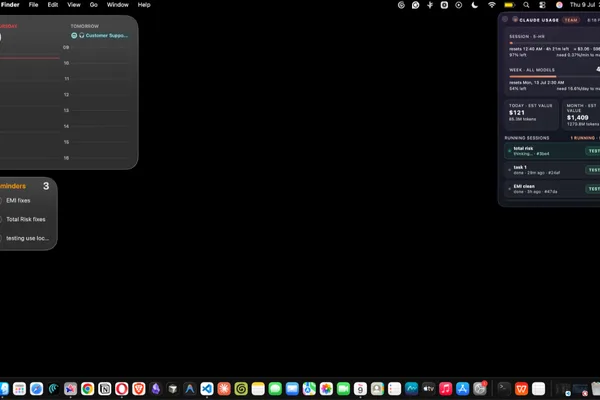
Task: Click the Wi-Fi status icon
Action: (x=492, y=5)
